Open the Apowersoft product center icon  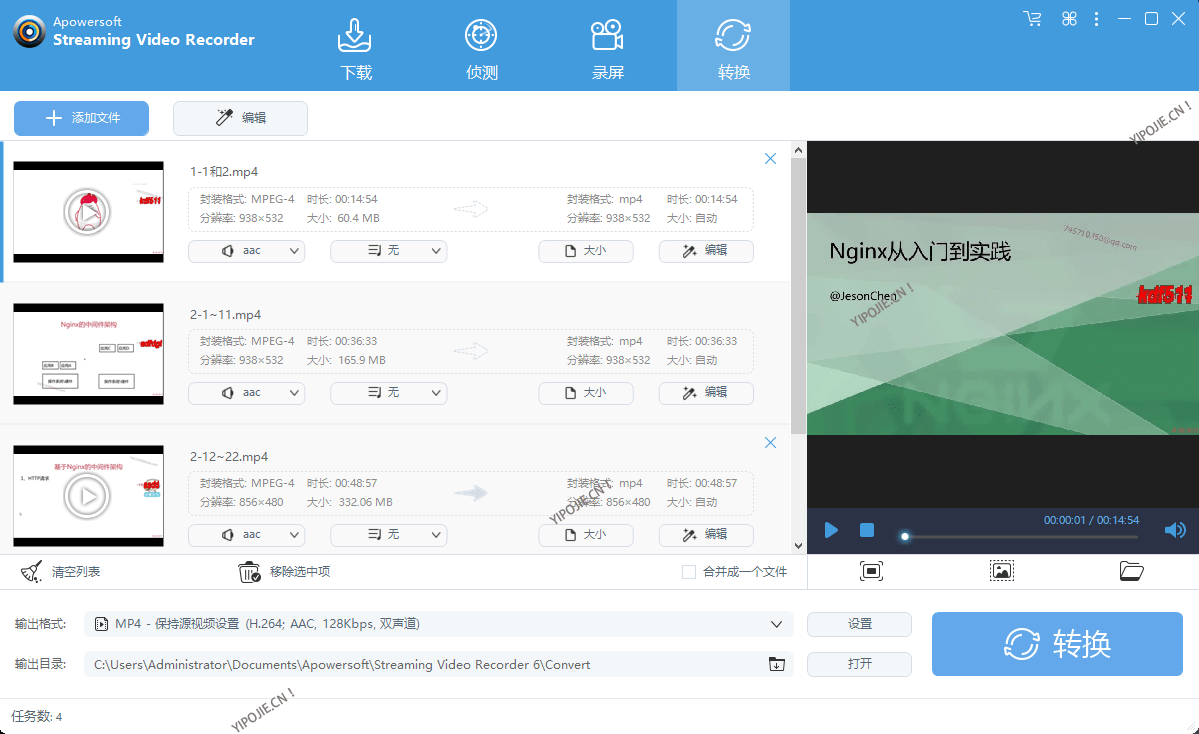(x=1068, y=18)
